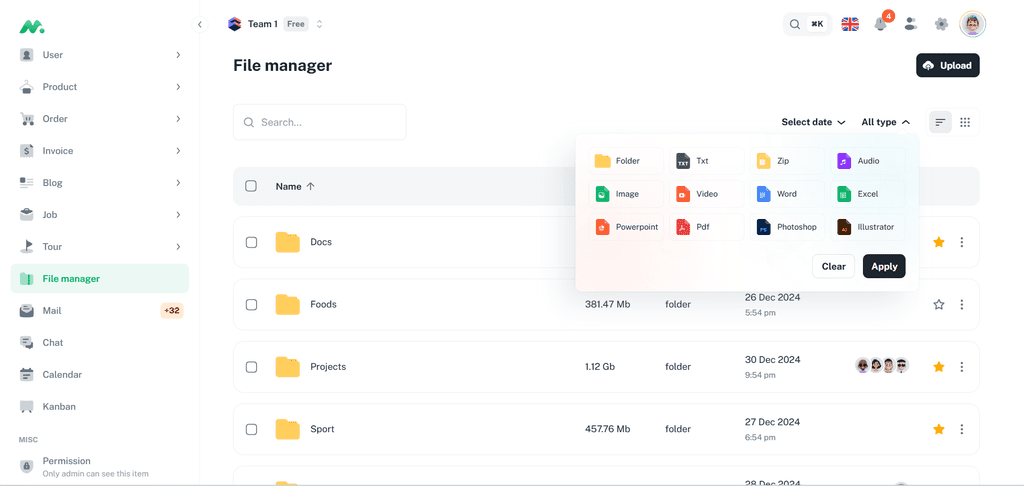
Task: Toggle the star favorite on Projects row
Action: point(939,367)
